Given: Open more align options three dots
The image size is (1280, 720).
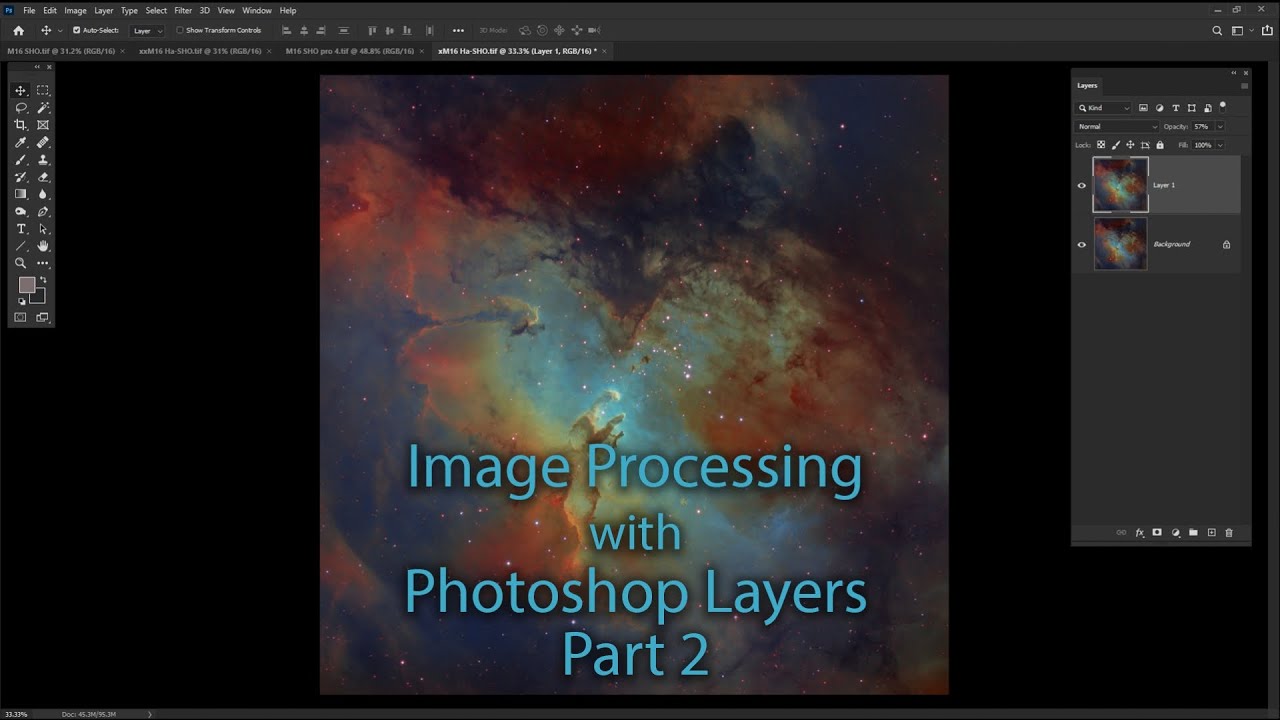Looking at the screenshot, I should [458, 31].
